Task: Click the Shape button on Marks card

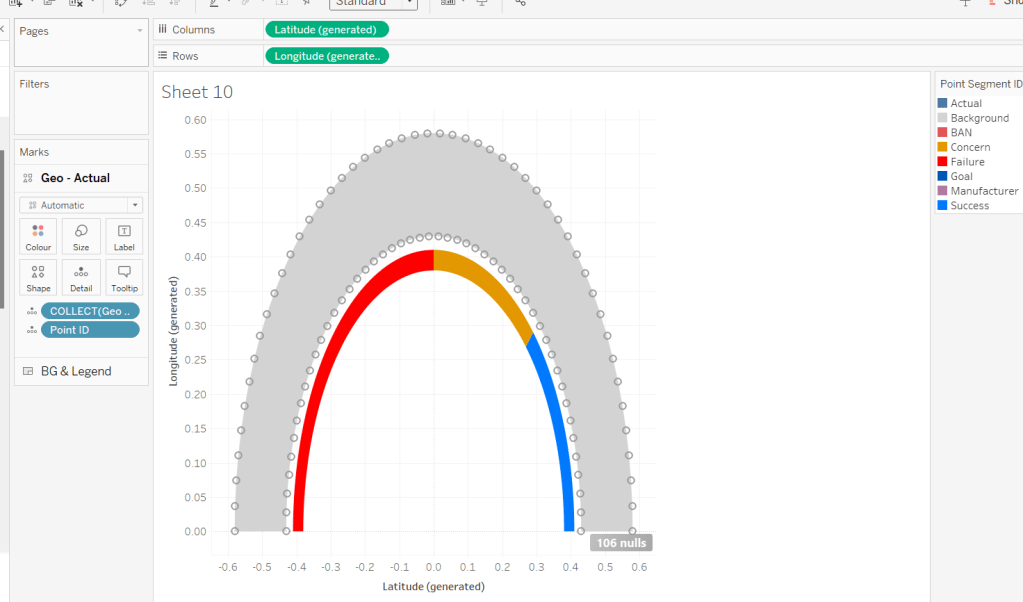Action: pyautogui.click(x=38, y=278)
